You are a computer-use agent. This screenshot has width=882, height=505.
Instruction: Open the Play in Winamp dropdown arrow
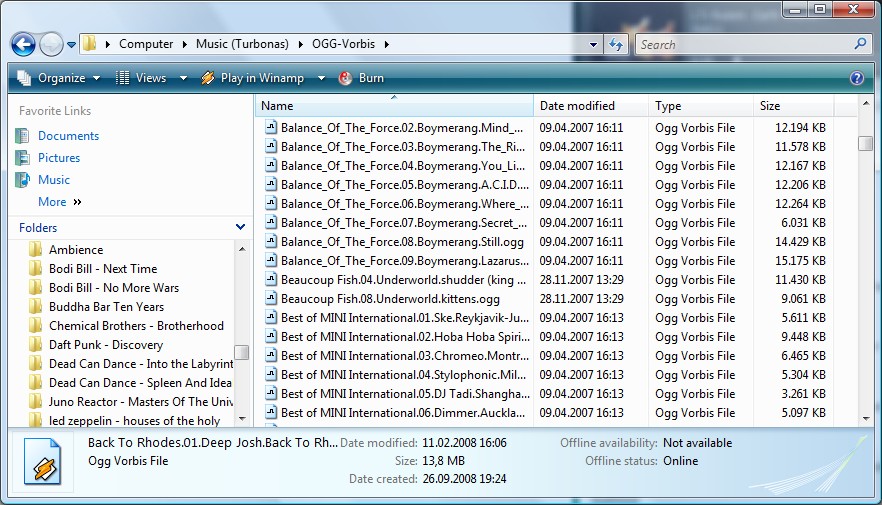[x=321, y=78]
